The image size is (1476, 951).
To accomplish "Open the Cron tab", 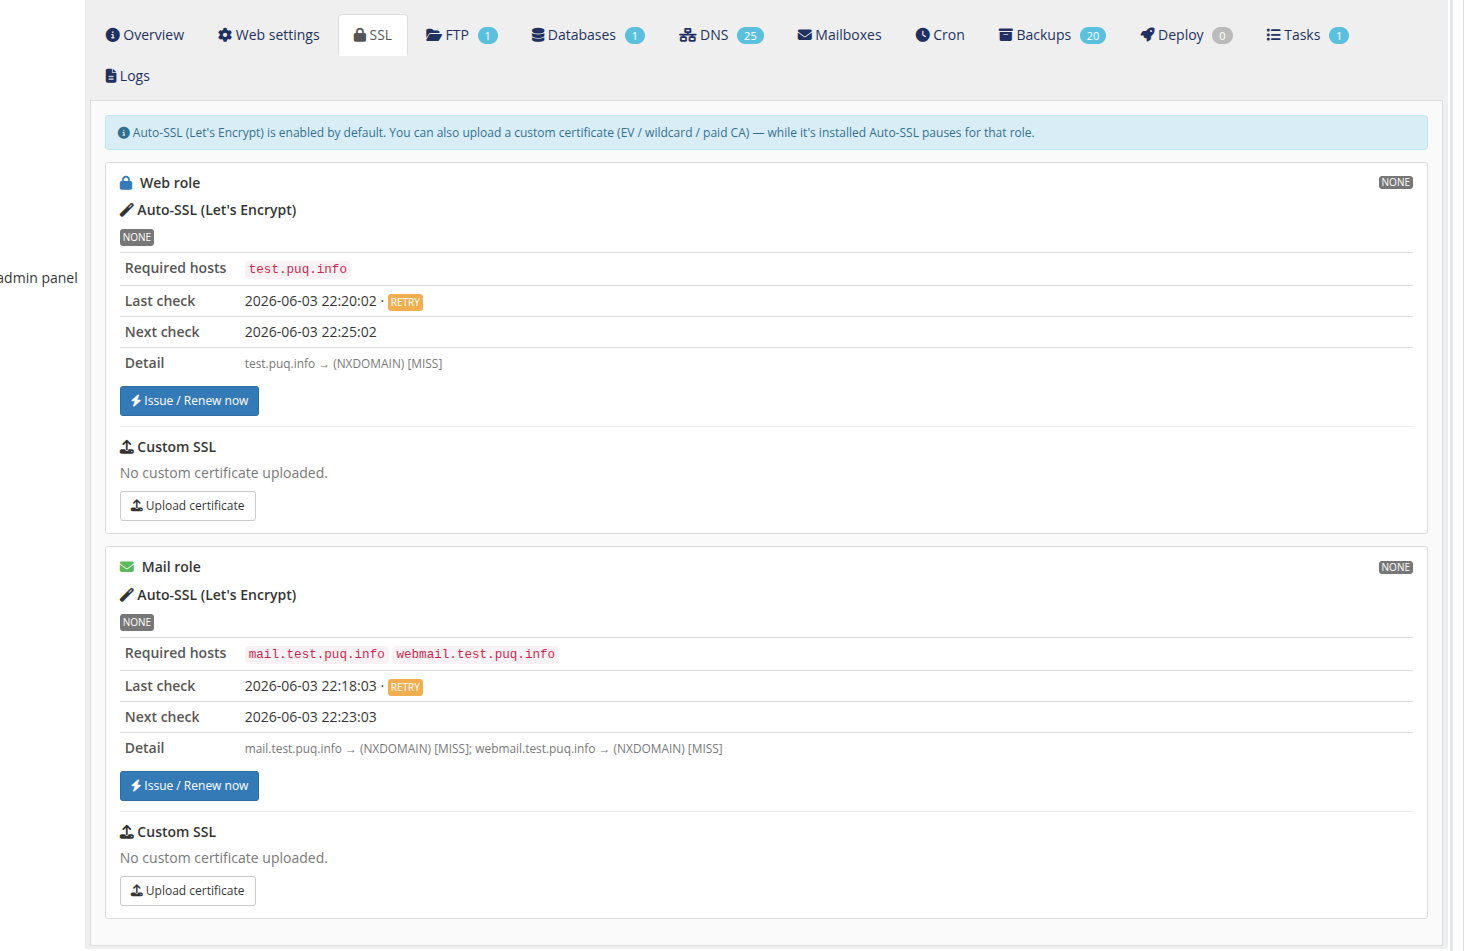I will click(940, 35).
